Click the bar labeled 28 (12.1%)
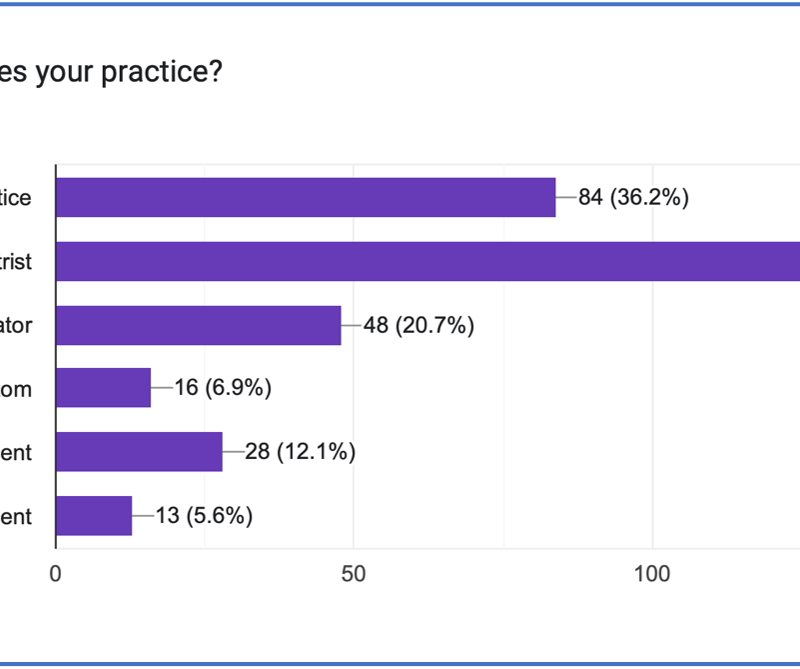The image size is (800, 669). click(x=139, y=452)
